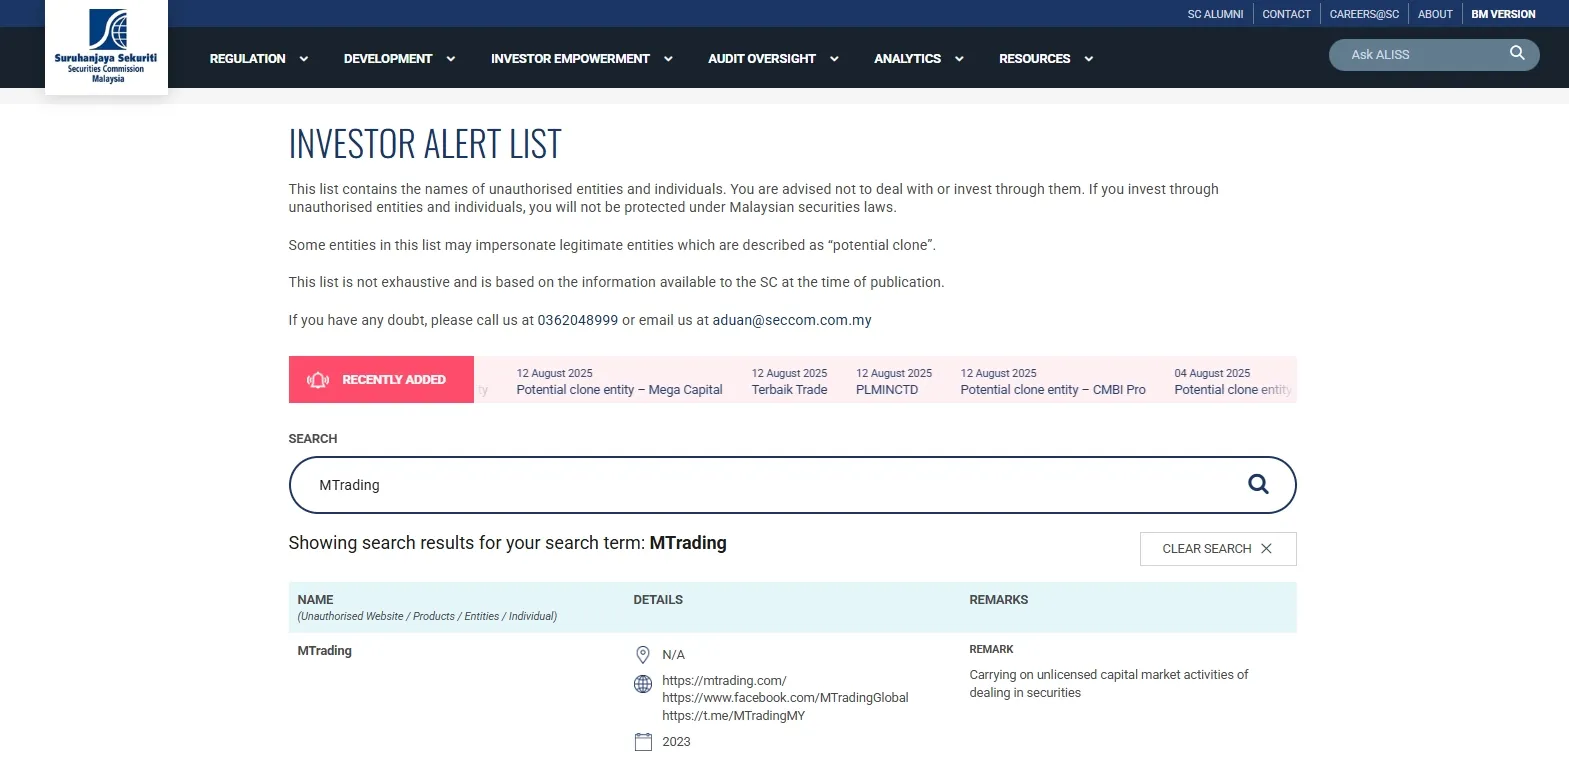Open the Contact page link

coord(1286,14)
